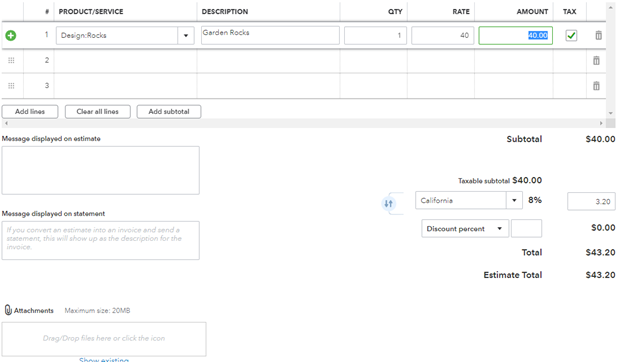
Task: Click the Add lines button
Action: [x=30, y=111]
